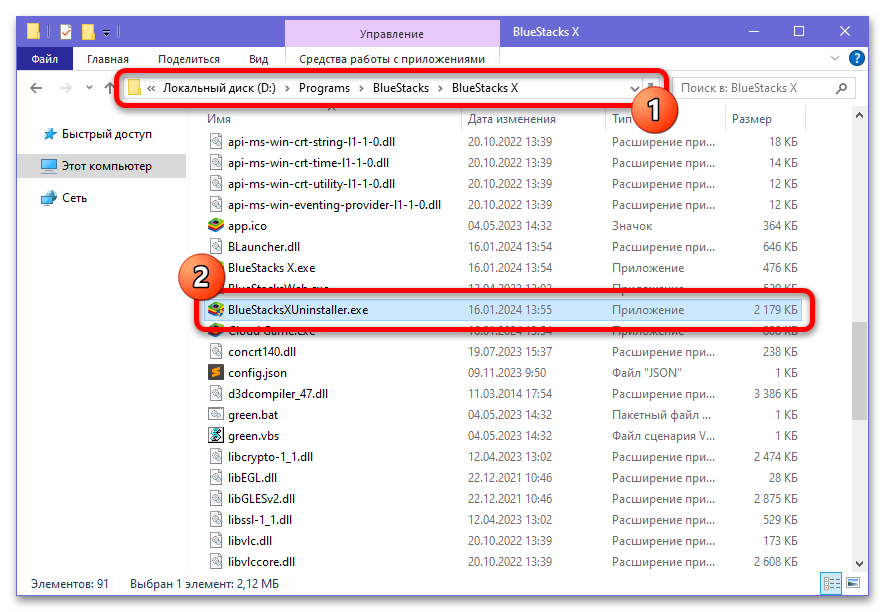Screen dimensions: 885x612
Task: Expand the address bar history dropdown
Action: (x=634, y=89)
